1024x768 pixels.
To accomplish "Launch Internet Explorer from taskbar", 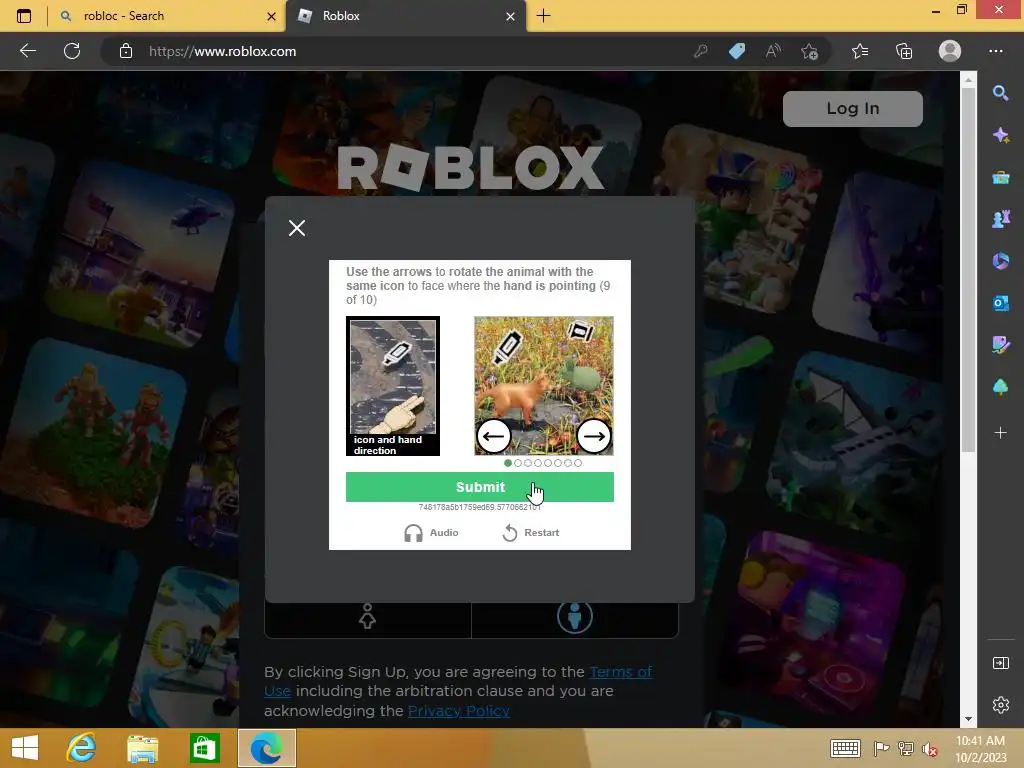I will [82, 748].
